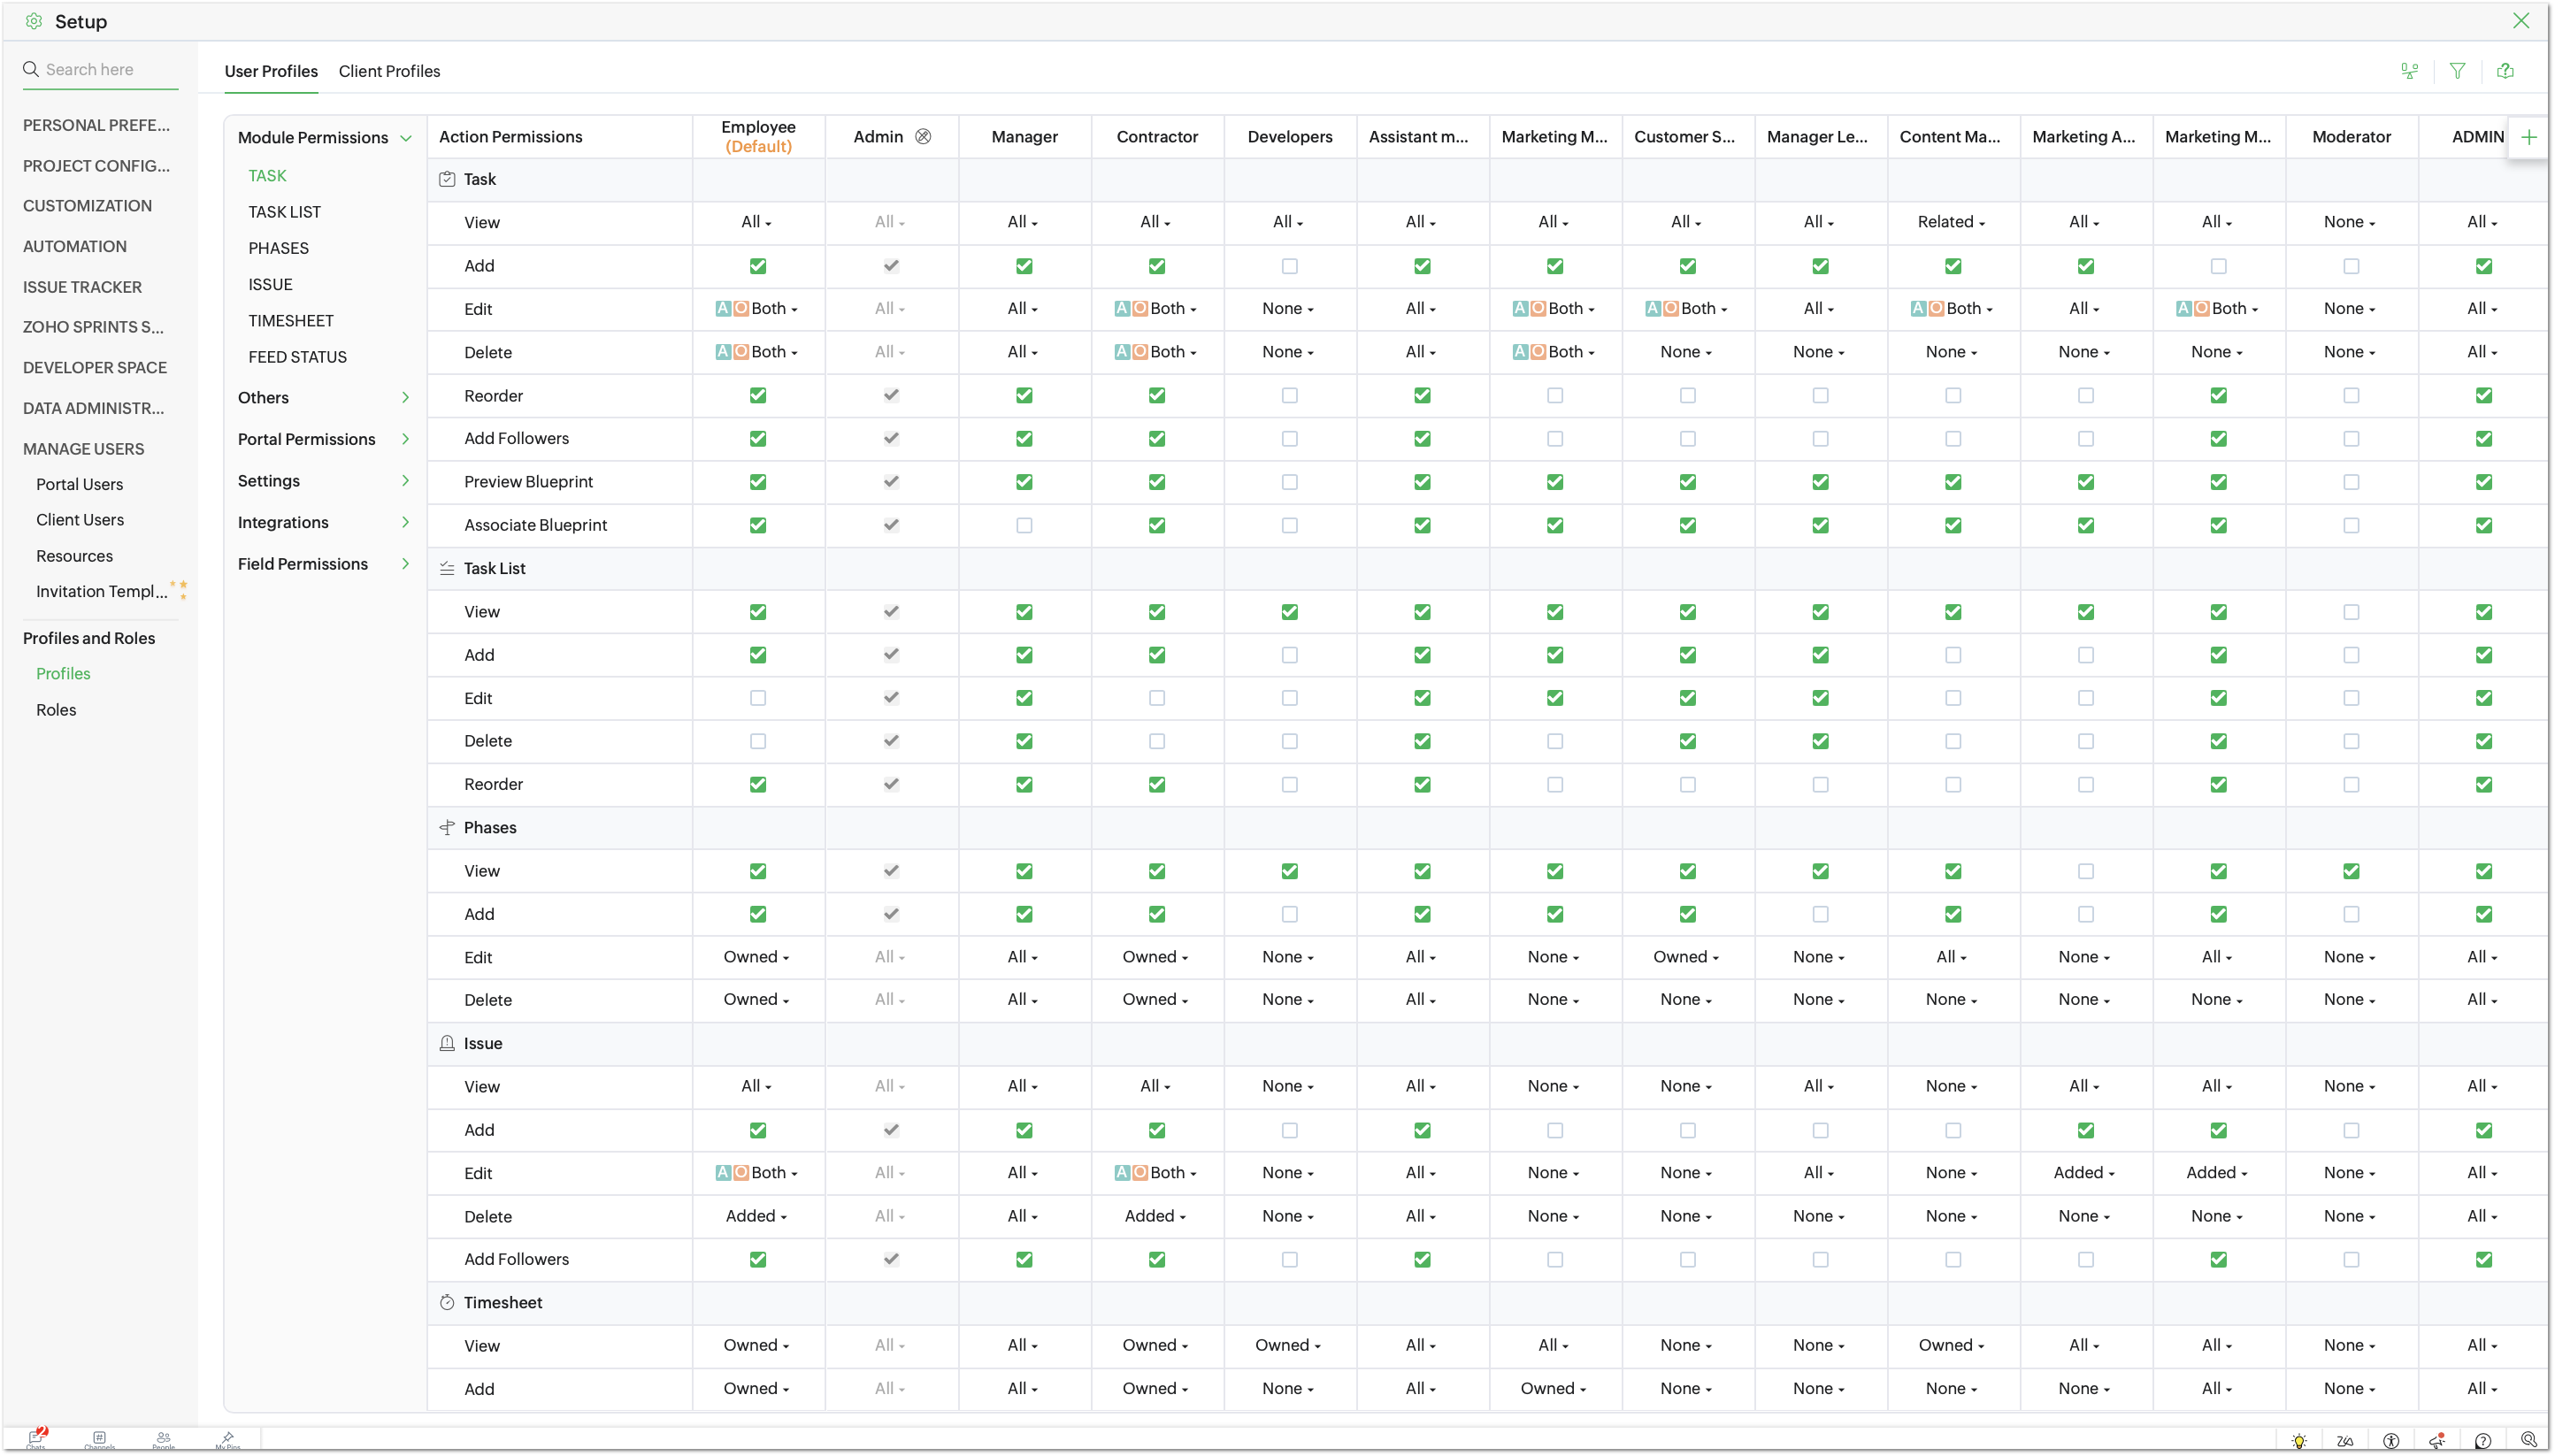Click the compare profiles balance icon

click(x=2409, y=71)
